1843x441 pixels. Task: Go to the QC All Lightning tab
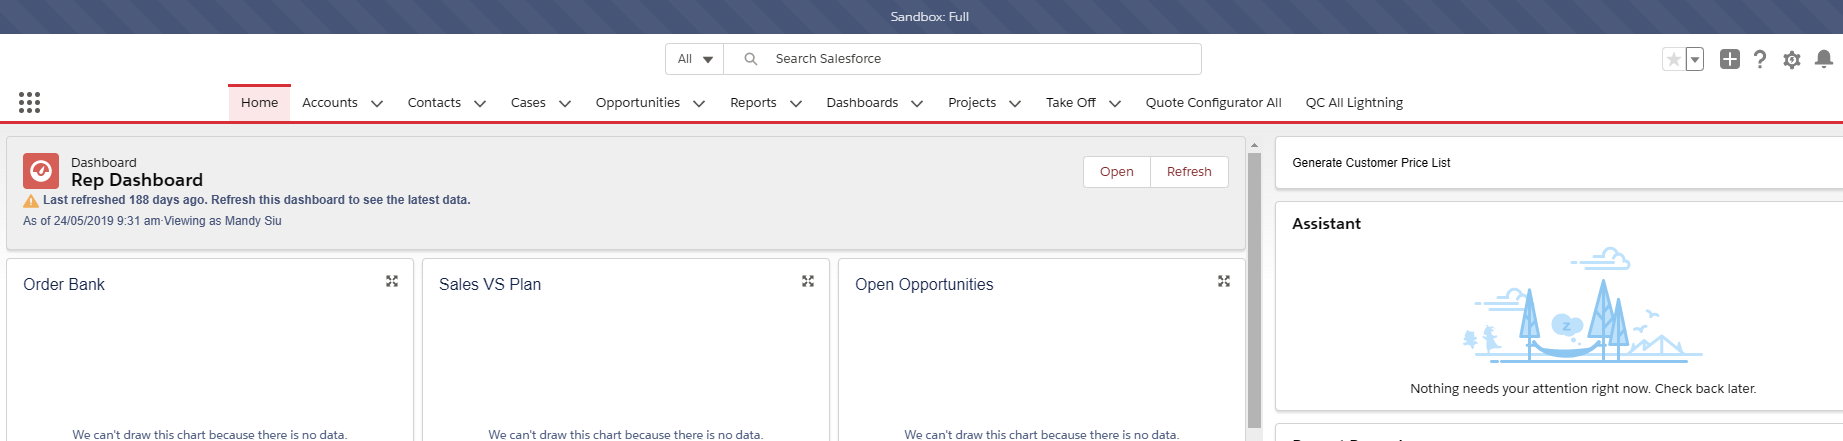click(1354, 103)
